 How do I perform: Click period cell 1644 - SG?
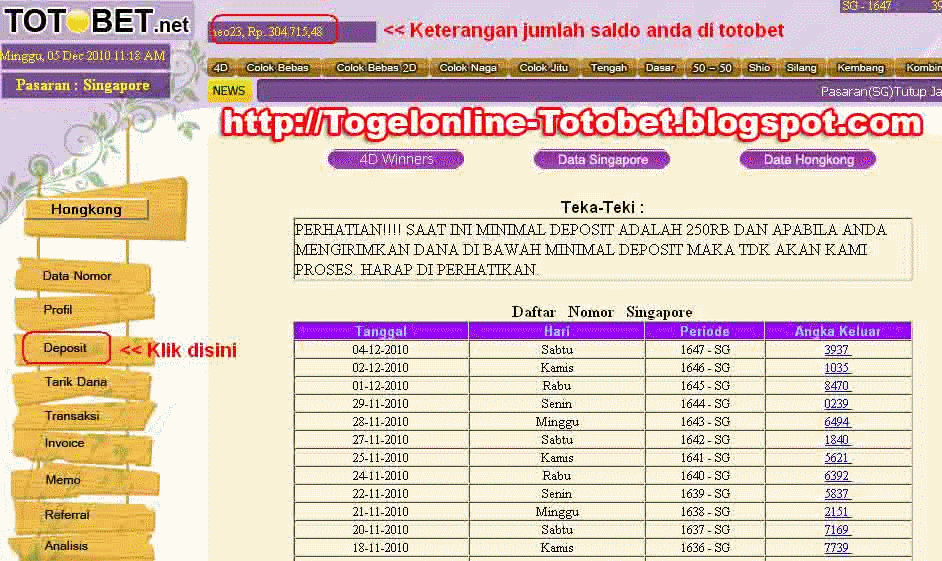click(x=705, y=404)
